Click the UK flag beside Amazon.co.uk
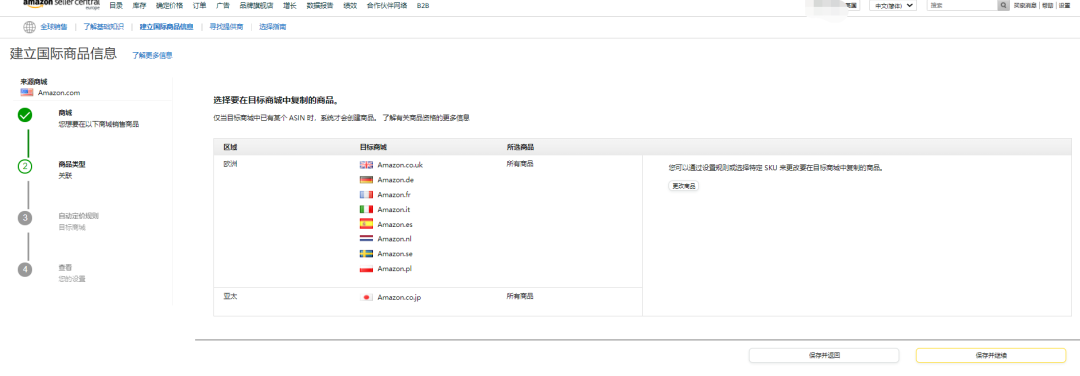Image resolution: width=1080 pixels, height=376 pixels. click(x=366, y=165)
